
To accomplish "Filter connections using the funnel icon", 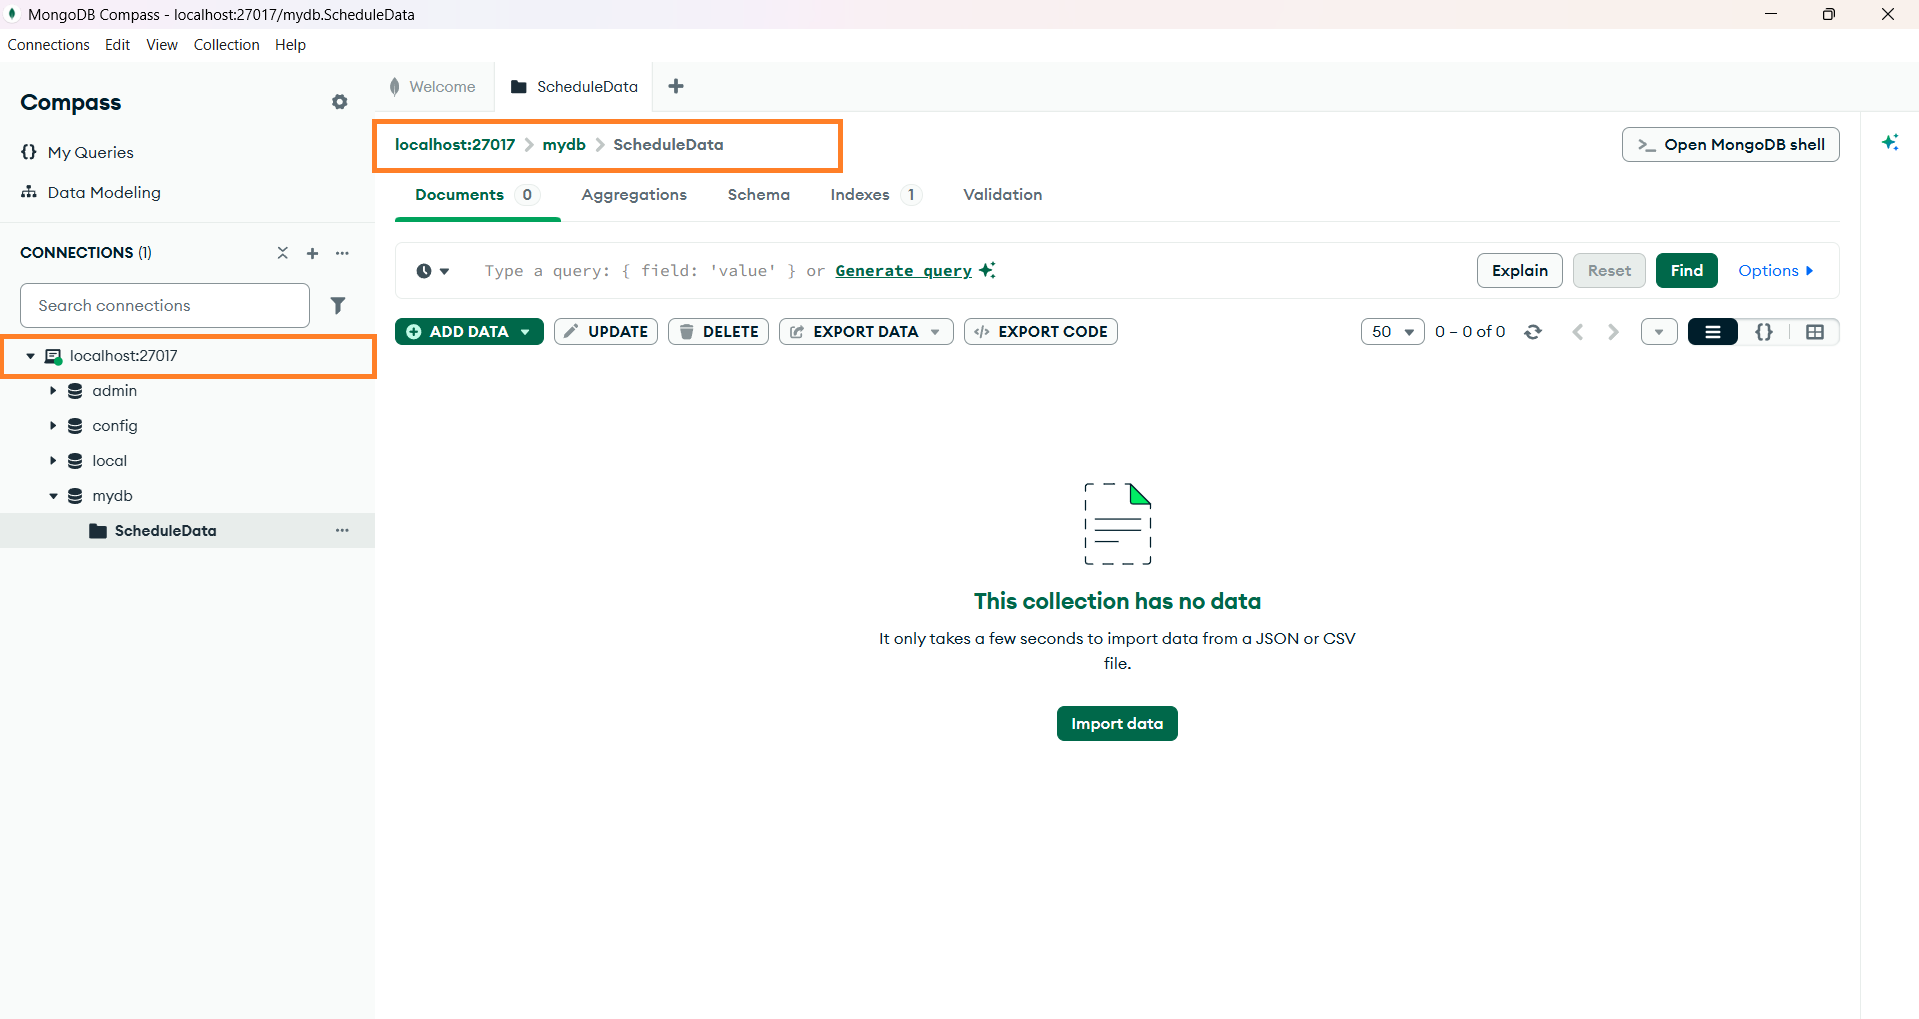I will point(338,305).
